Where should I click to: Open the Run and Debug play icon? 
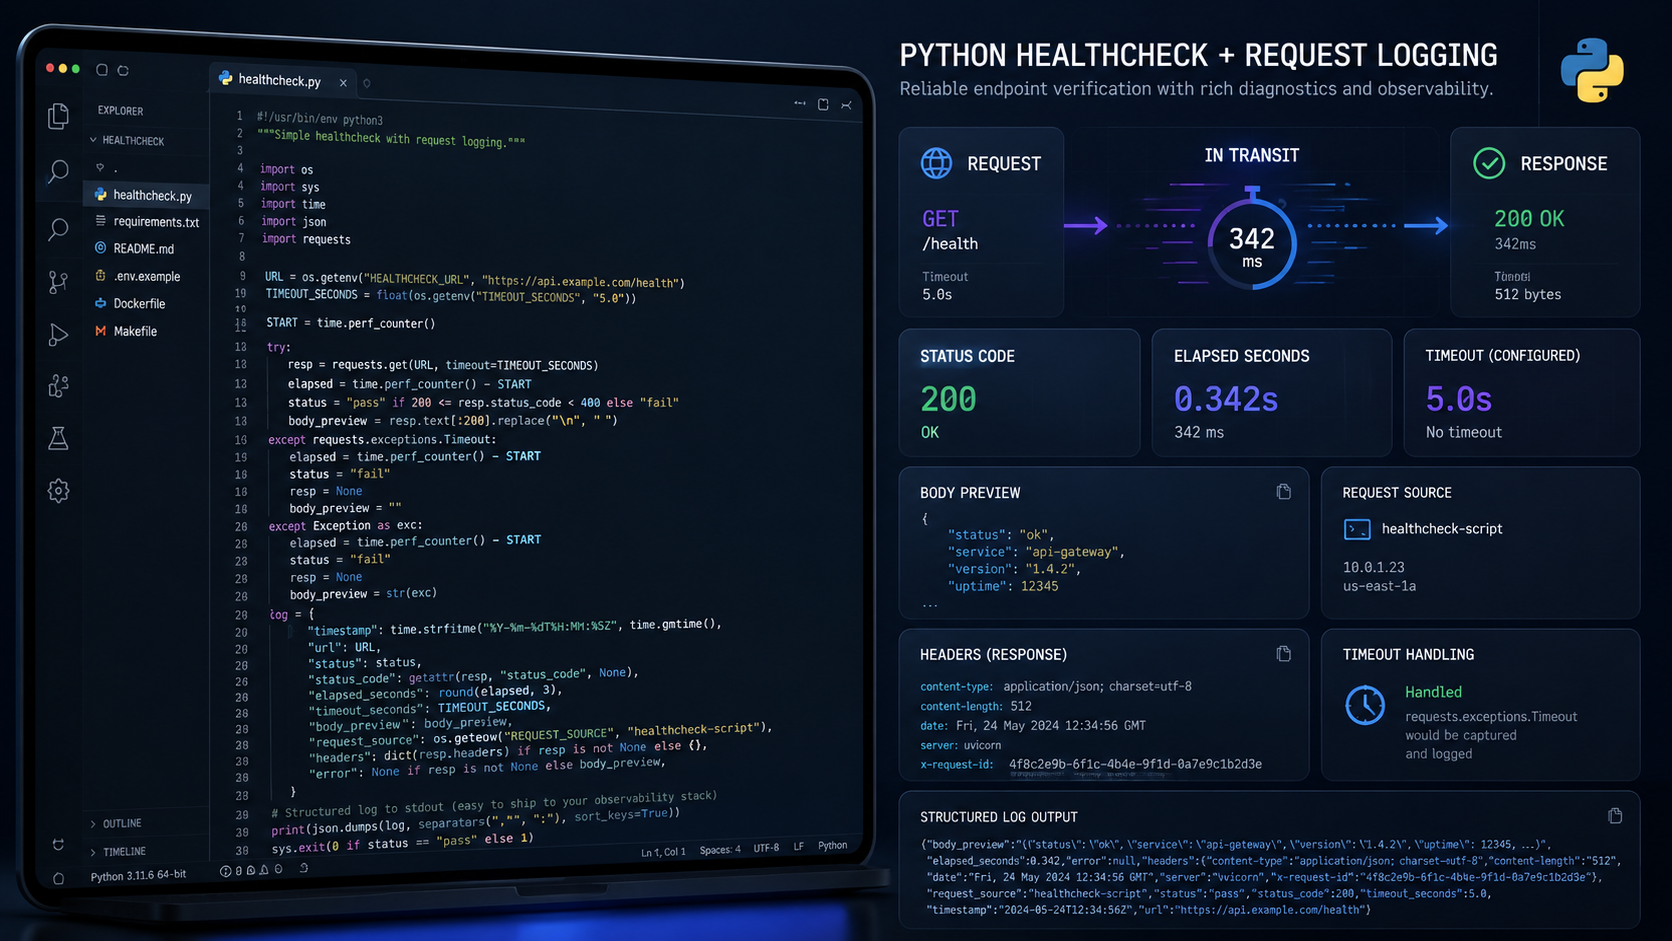[58, 335]
